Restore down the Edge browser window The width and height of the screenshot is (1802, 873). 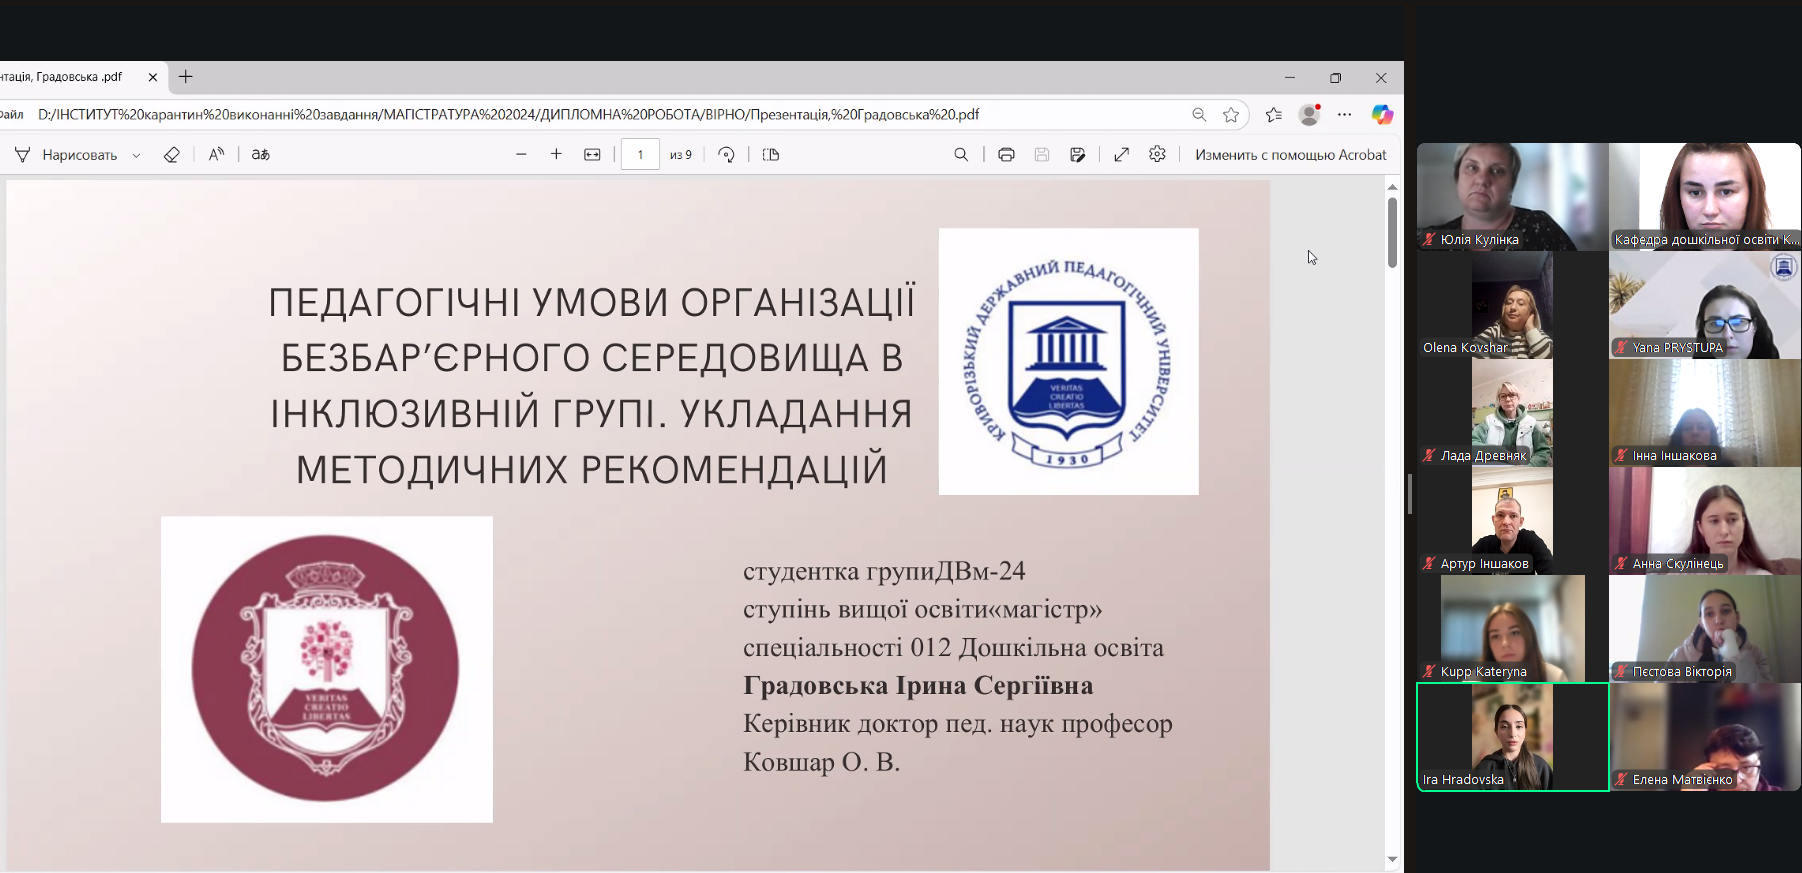[x=1335, y=78]
